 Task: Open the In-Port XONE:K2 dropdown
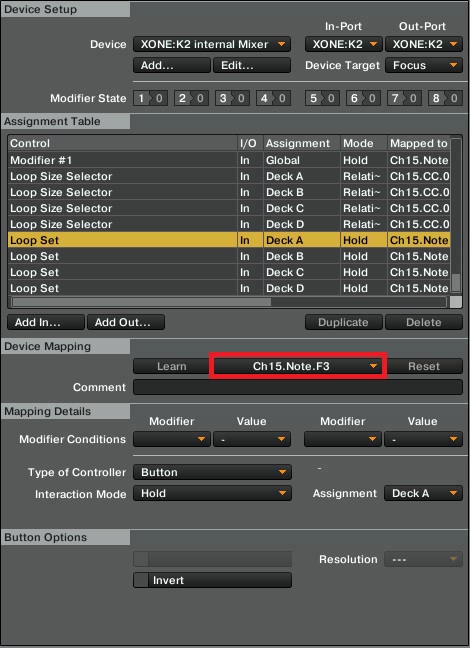coord(344,44)
